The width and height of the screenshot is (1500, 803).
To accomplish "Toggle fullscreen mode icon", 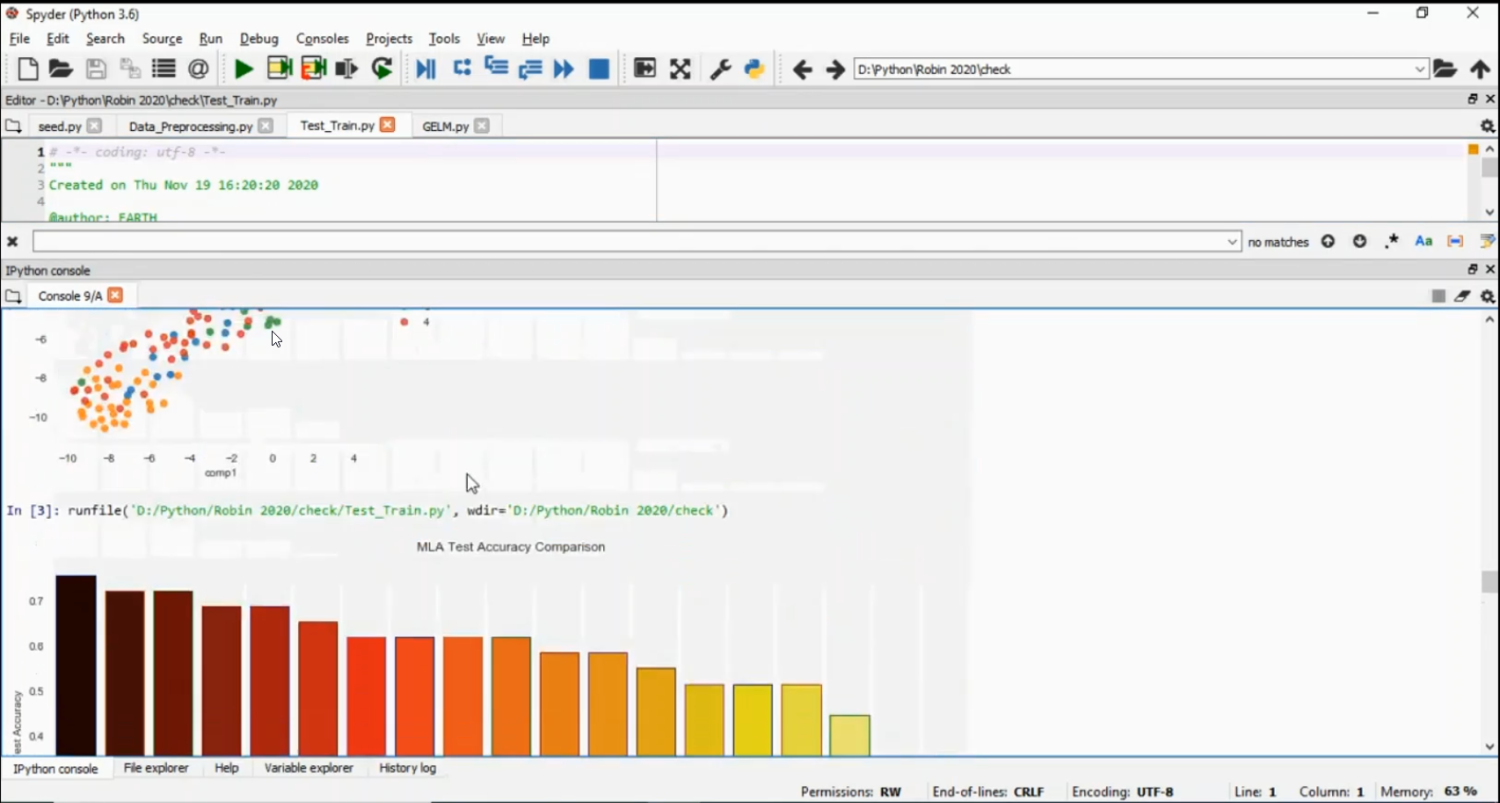I will pyautogui.click(x=680, y=68).
